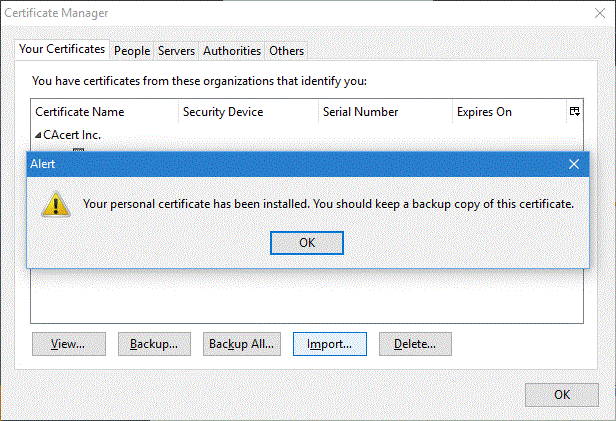
Task: Collapse the CAcert Inc. tree node
Action: pos(39,135)
